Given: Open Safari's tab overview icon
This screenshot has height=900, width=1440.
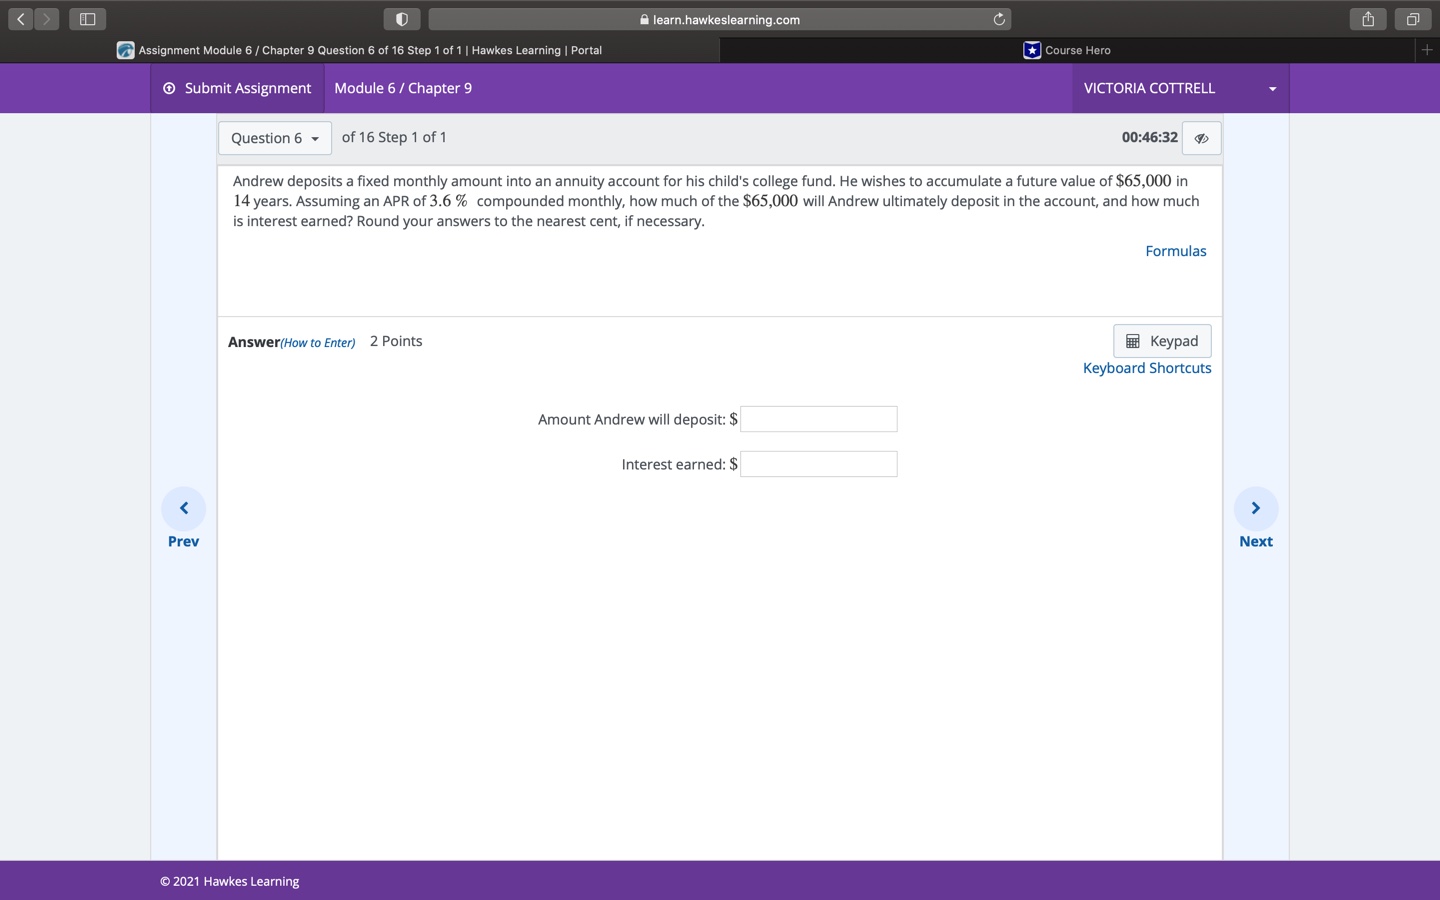Looking at the screenshot, I should (1412, 18).
